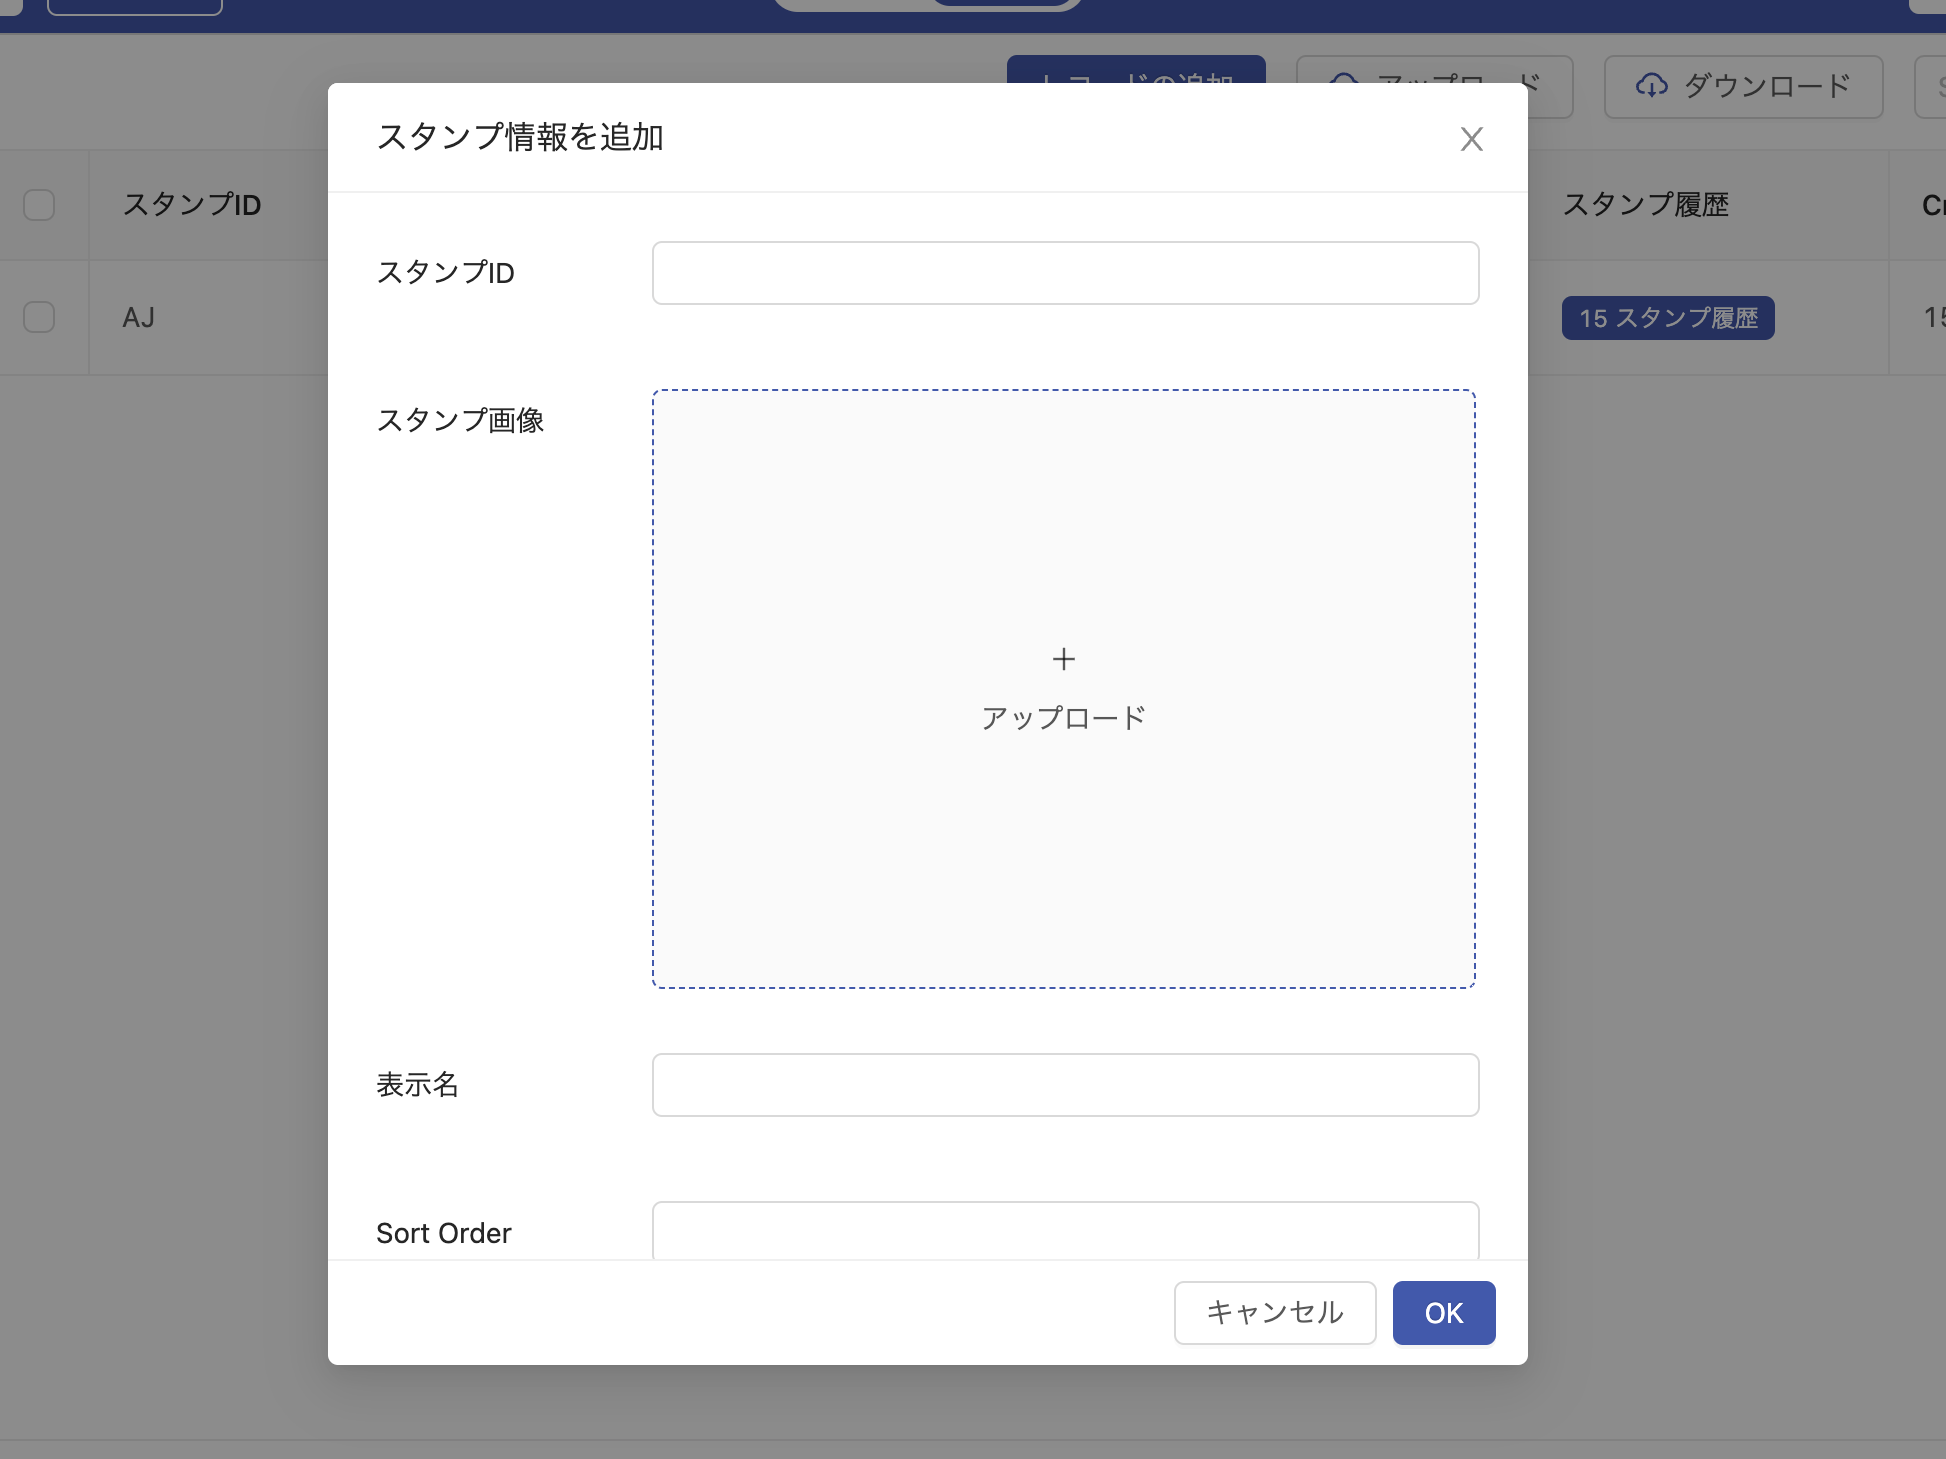
Task: Close the スタンプ情報を追加 dialog
Action: pos(1471,139)
